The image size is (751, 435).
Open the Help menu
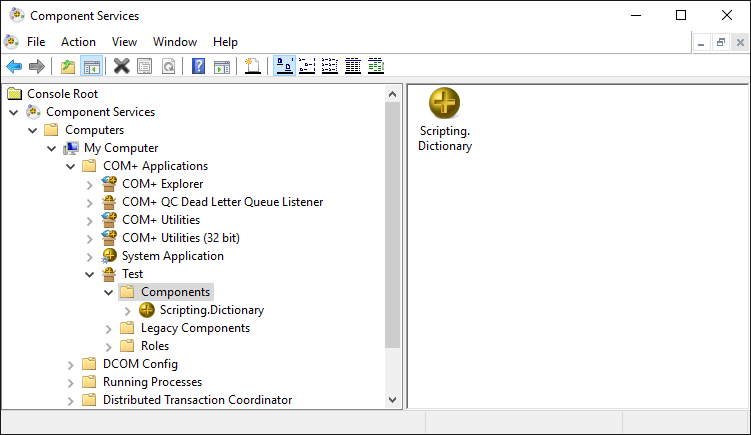pos(225,42)
